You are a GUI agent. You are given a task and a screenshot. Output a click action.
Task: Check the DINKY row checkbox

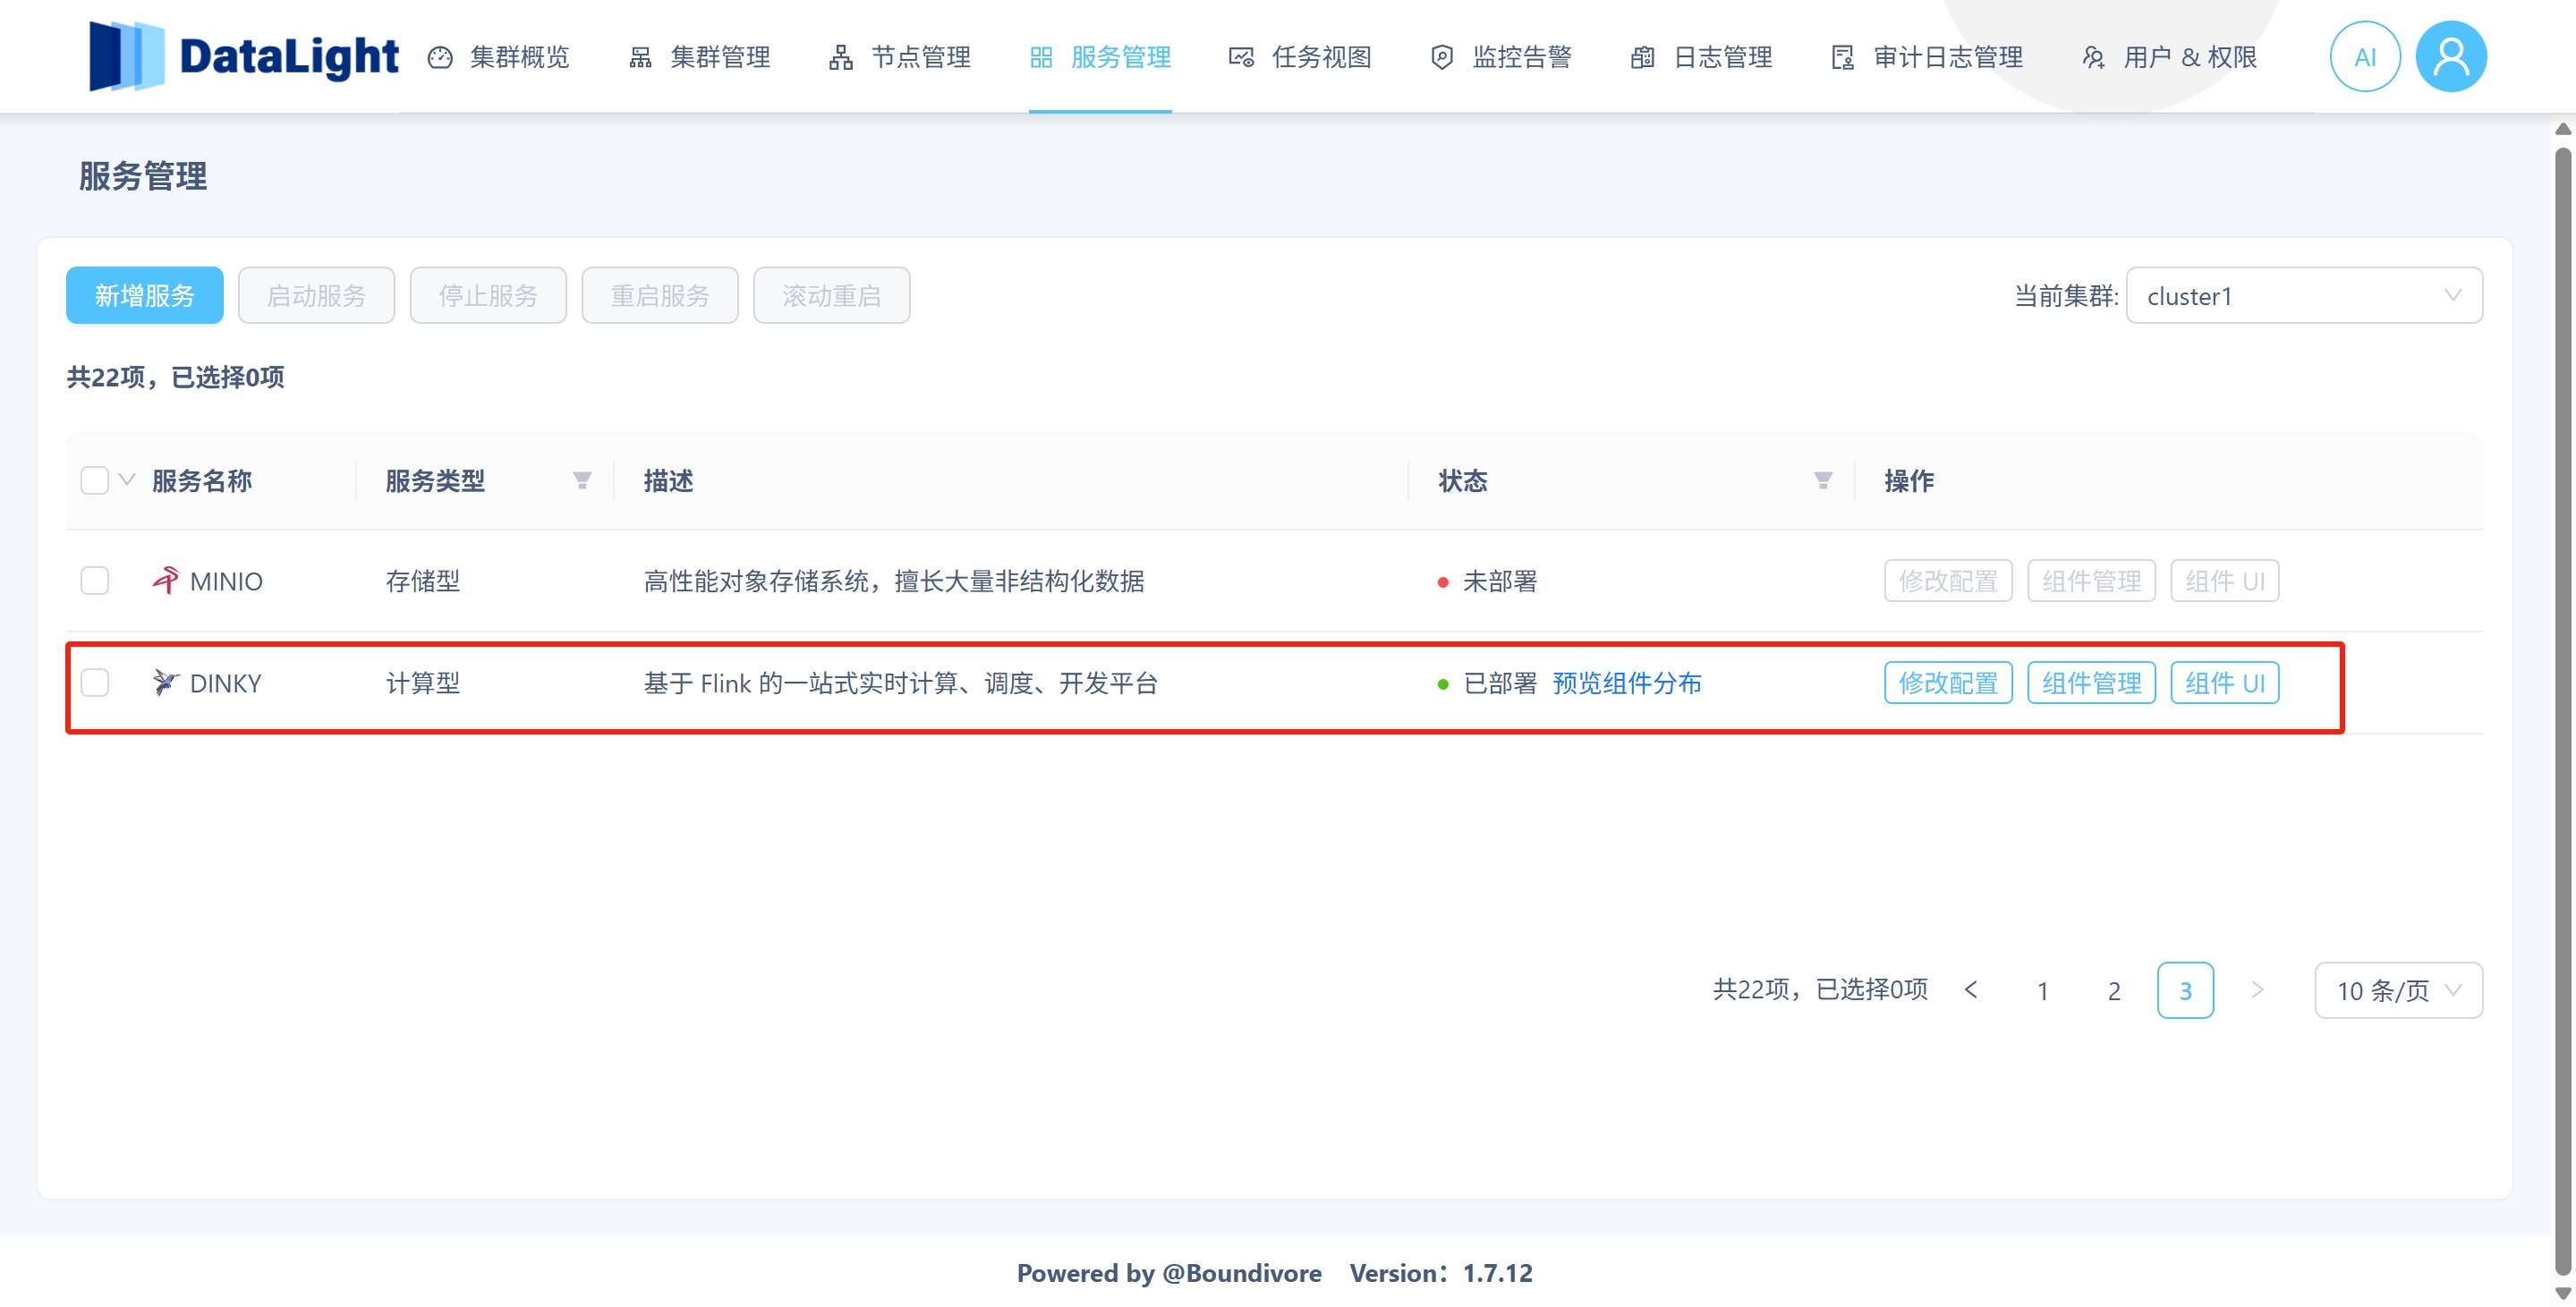[x=95, y=683]
